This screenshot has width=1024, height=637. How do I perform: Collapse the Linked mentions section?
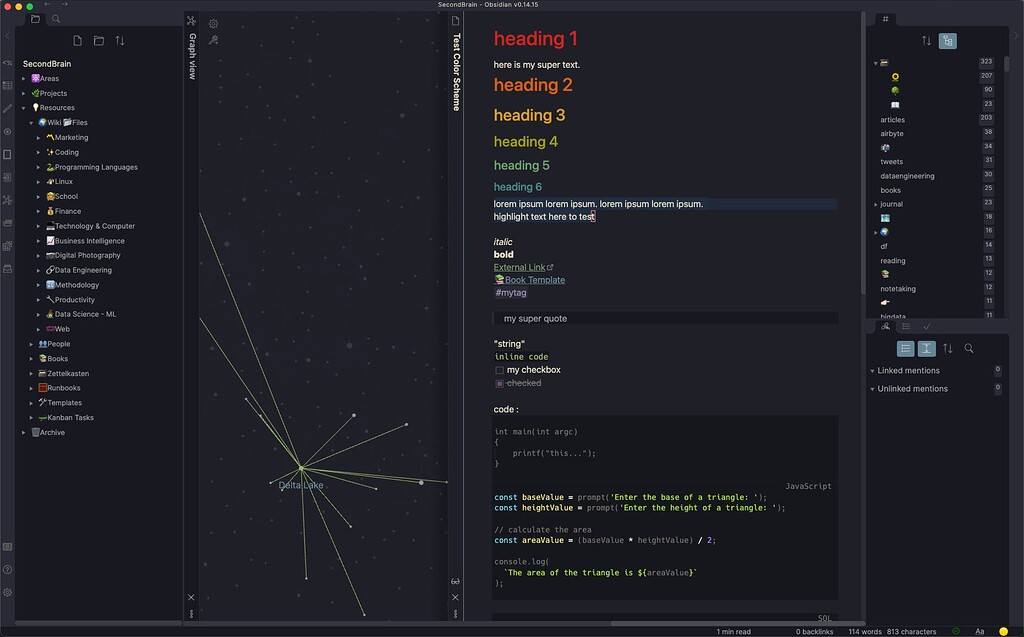pos(872,371)
